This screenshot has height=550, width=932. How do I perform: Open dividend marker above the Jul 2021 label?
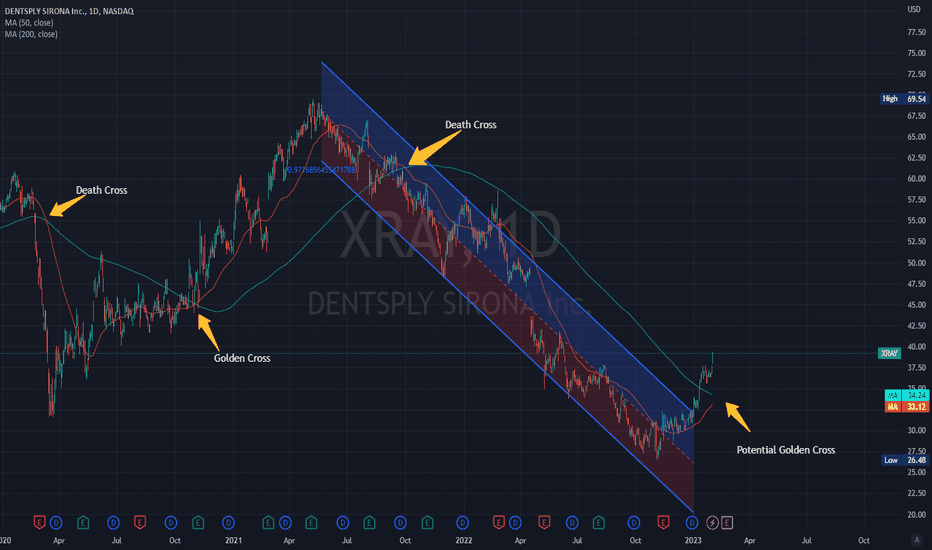pos(342,523)
